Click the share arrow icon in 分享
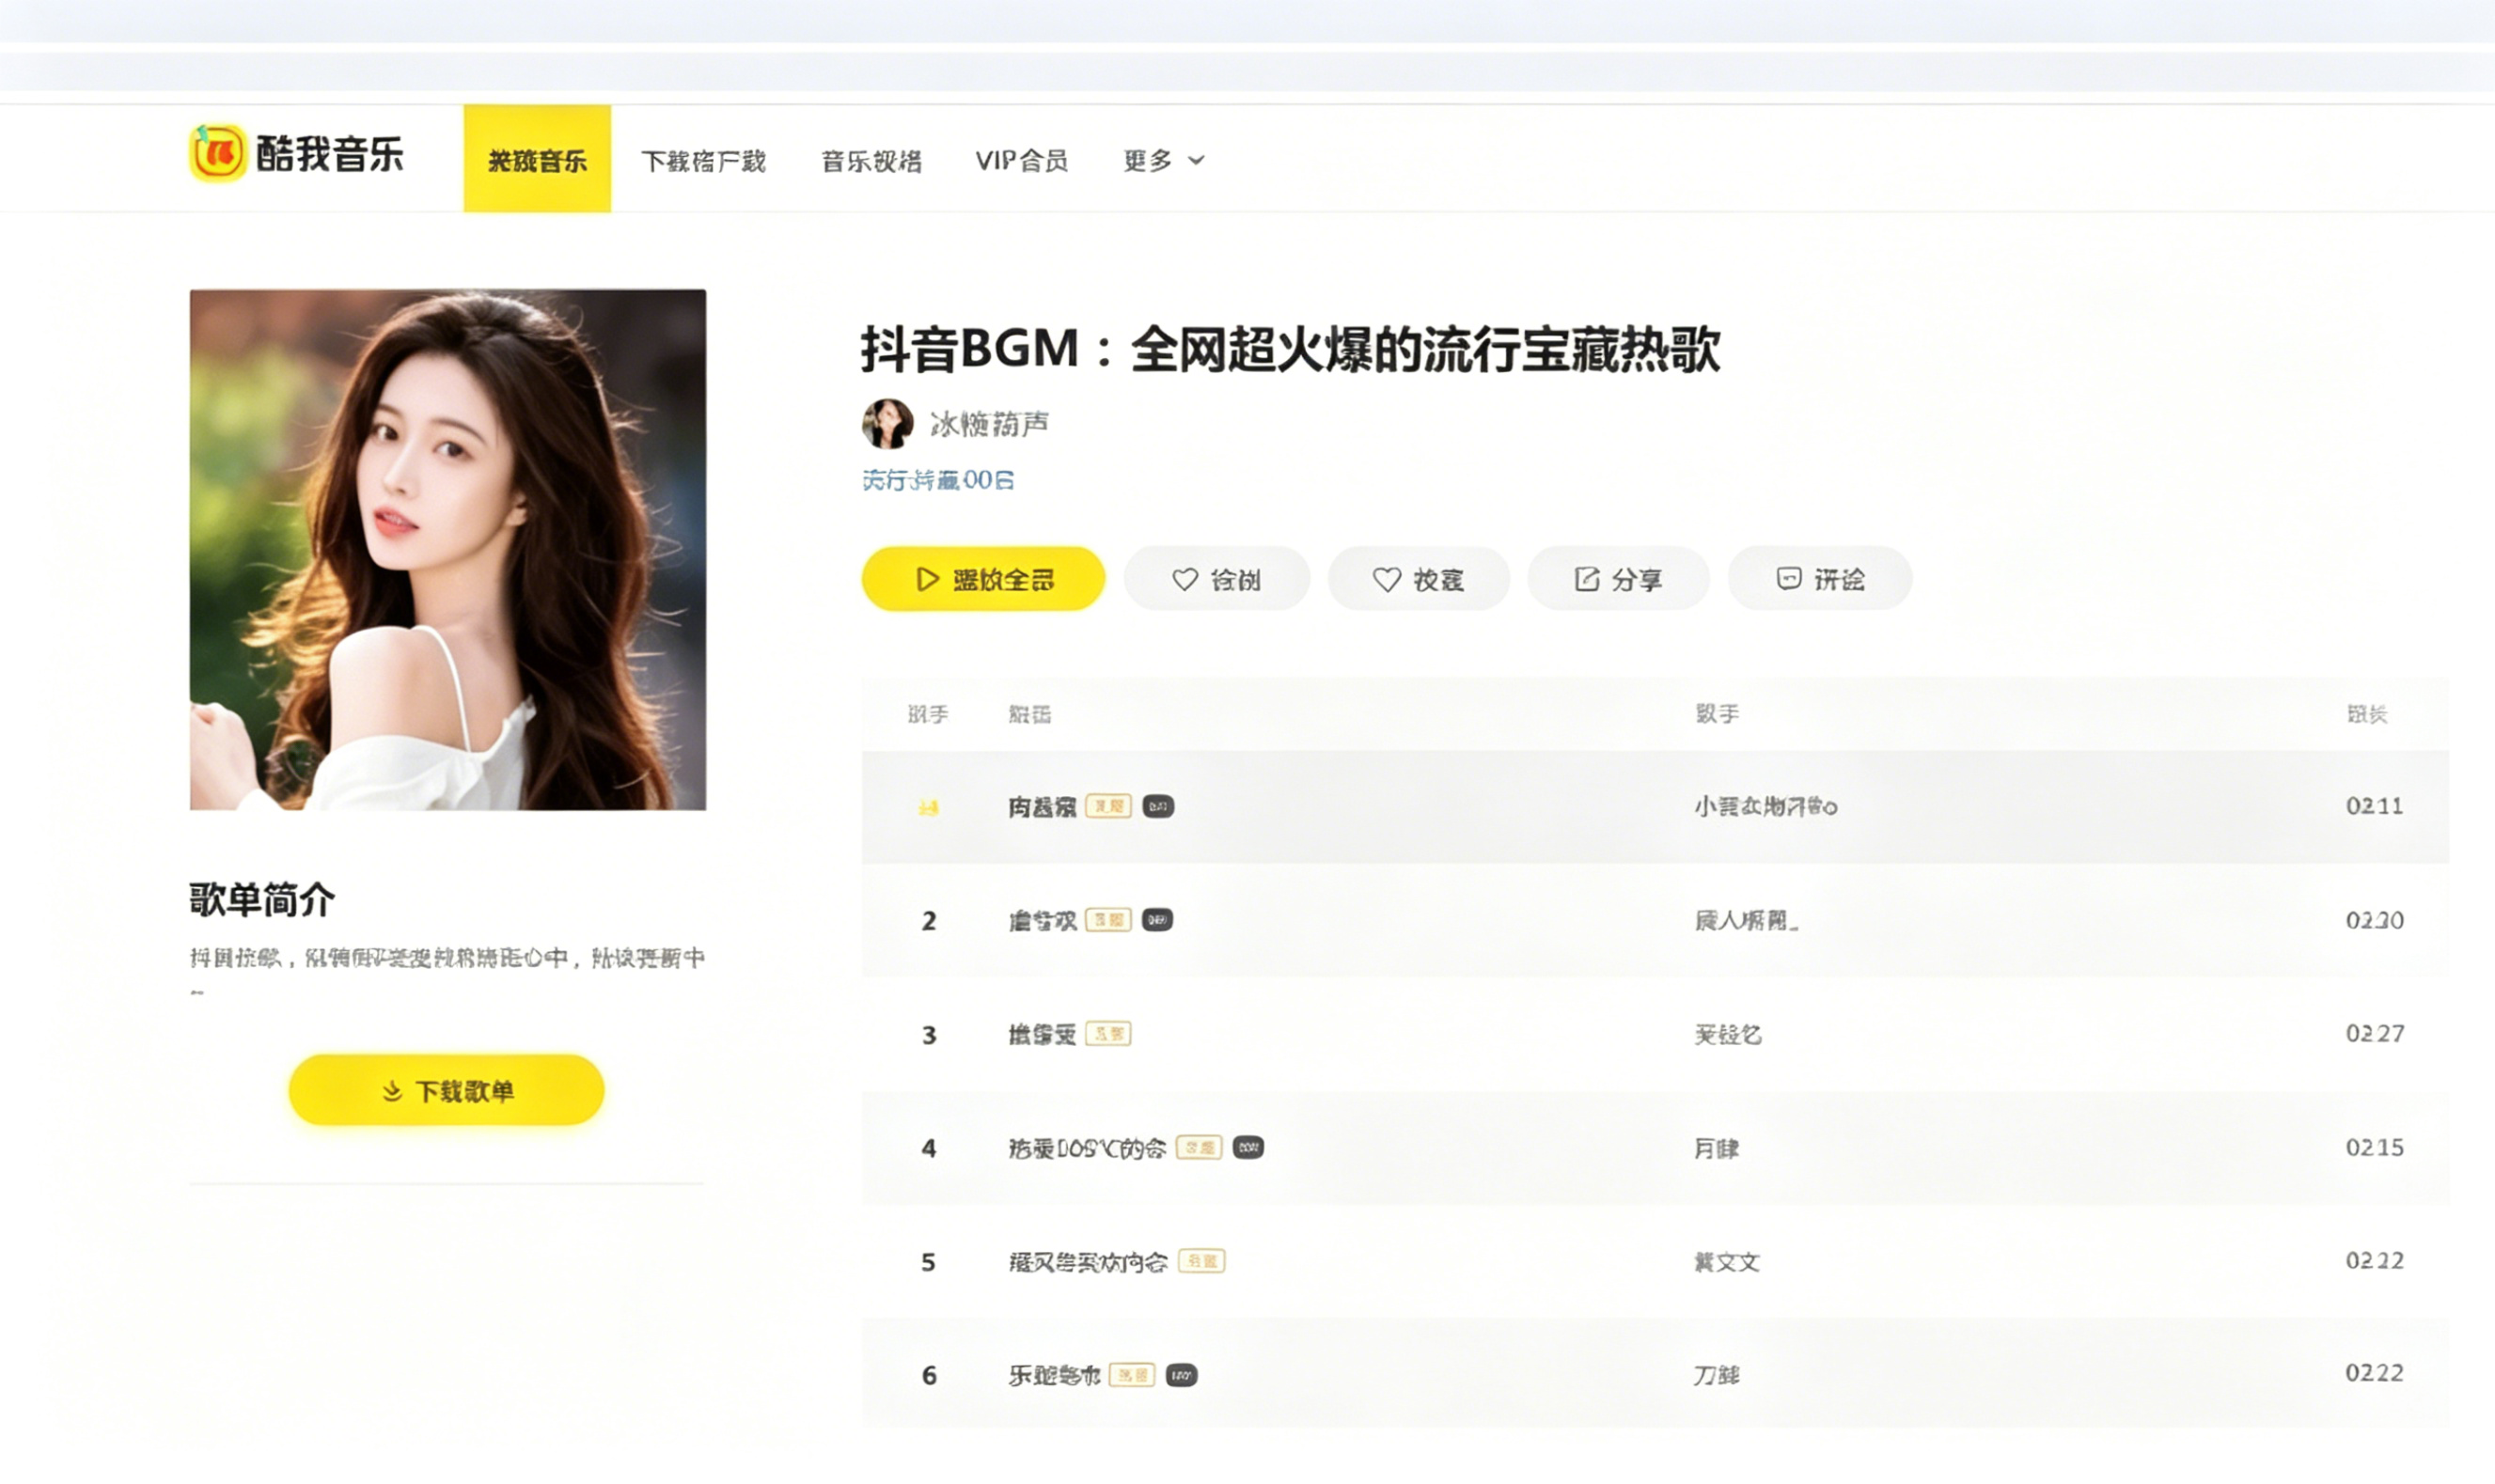This screenshot has width=2495, height=1484. [x=1586, y=579]
